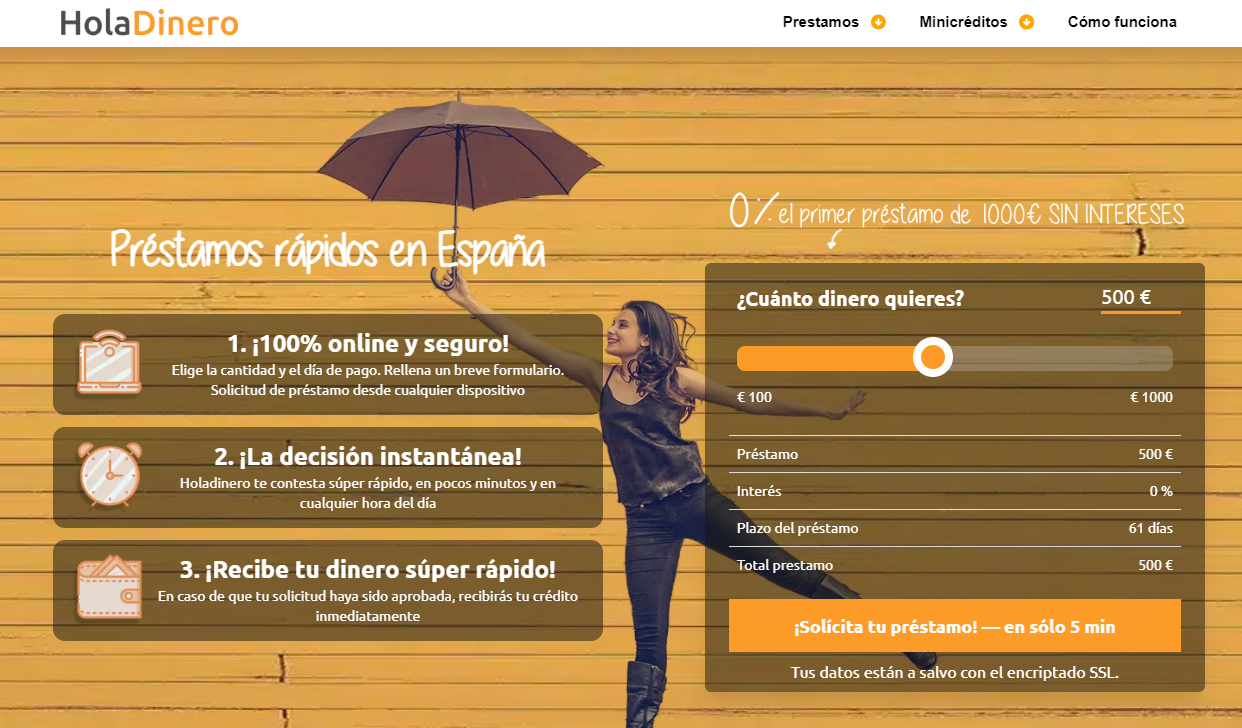Expand the Prestamos dropdown arrow

point(878,22)
